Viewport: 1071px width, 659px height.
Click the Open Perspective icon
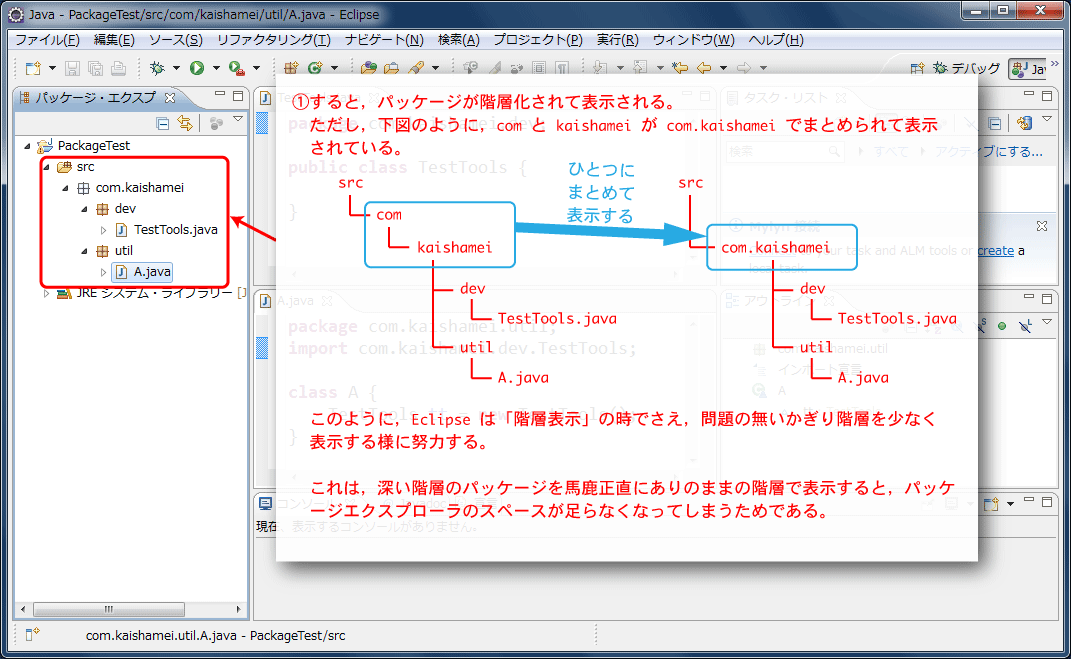click(917, 68)
